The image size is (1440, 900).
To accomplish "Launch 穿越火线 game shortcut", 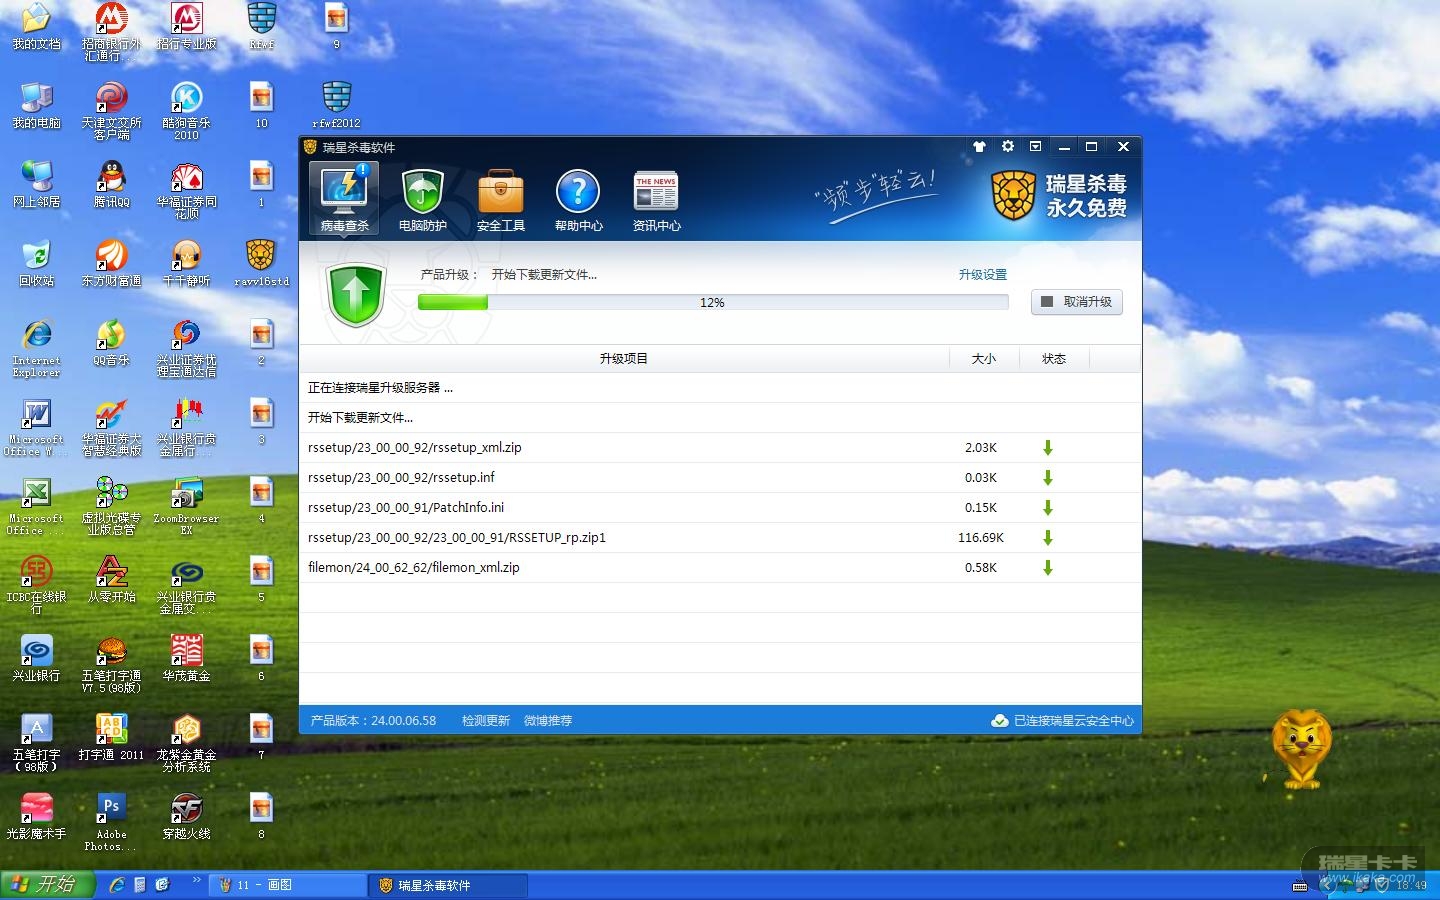I will coord(186,816).
